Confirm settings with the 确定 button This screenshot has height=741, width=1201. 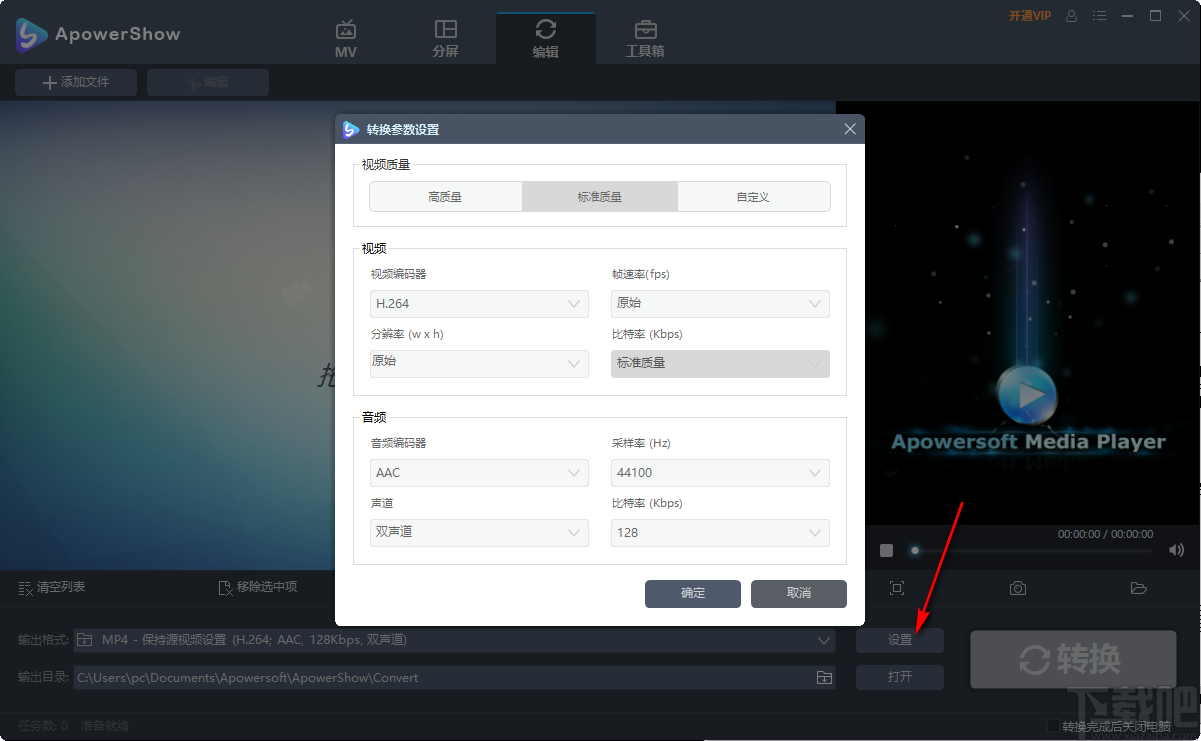(692, 594)
